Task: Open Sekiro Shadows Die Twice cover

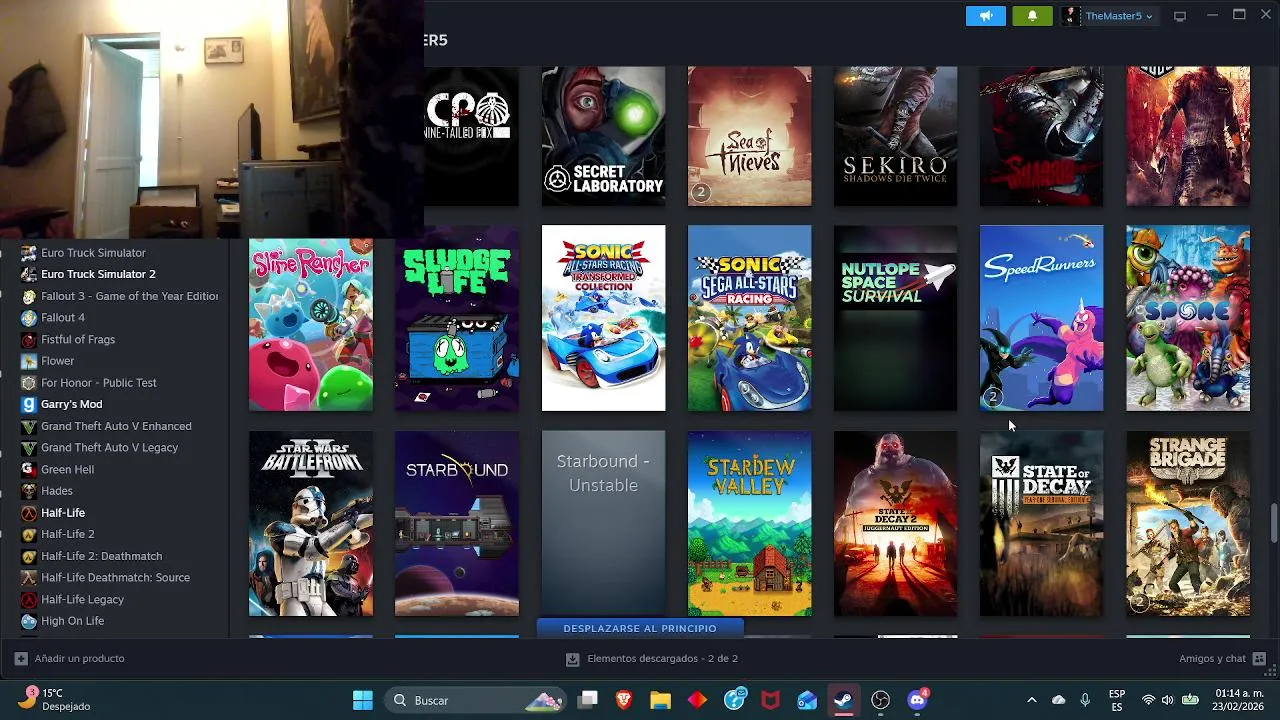Action: [x=895, y=136]
